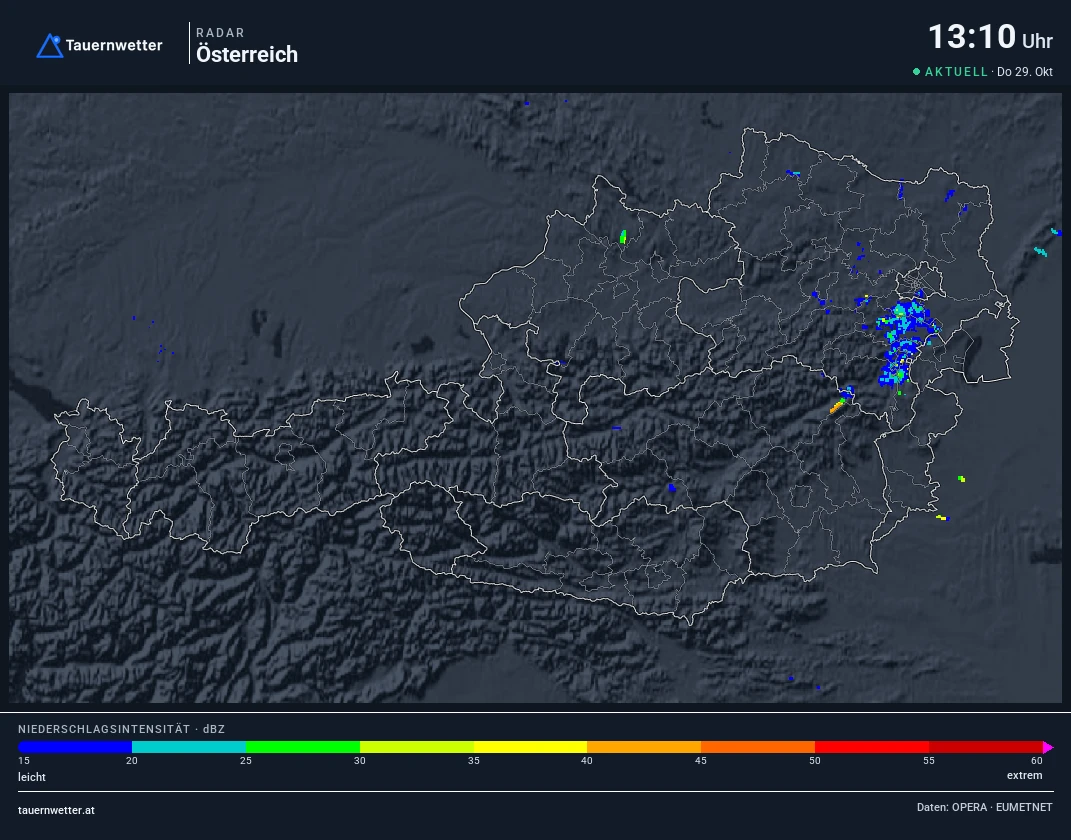Click the date Do 29. Okt
This screenshot has width=1071, height=840.
[x=1025, y=72]
